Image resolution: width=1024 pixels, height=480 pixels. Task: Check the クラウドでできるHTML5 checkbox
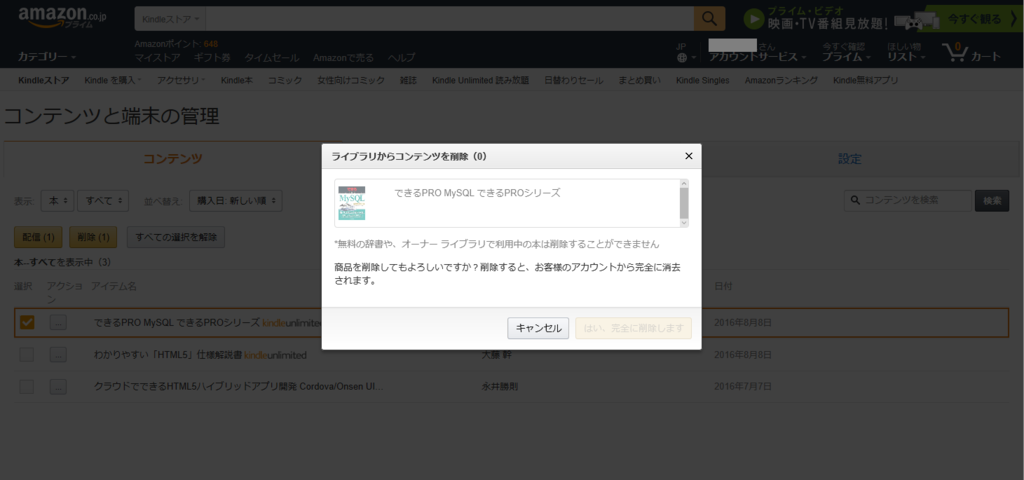[x=27, y=387]
